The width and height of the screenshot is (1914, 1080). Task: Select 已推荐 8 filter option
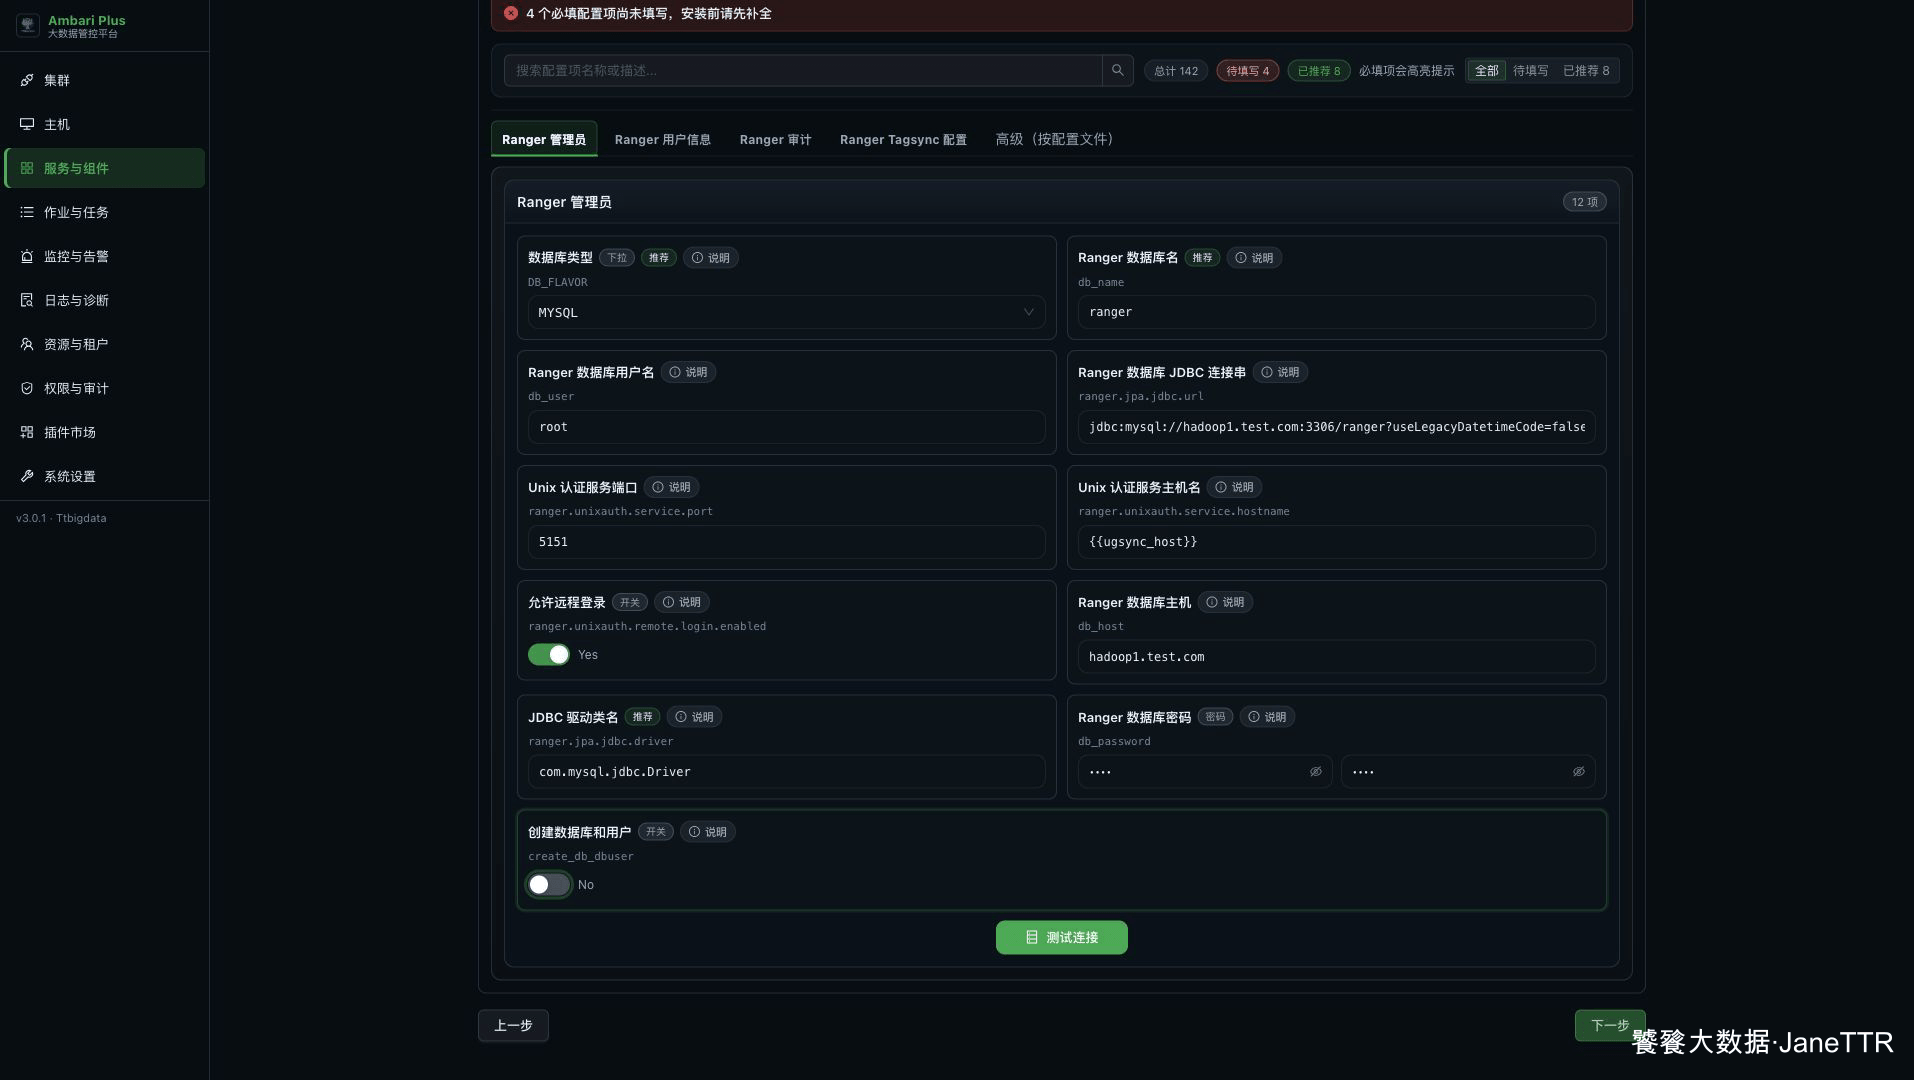[x=1586, y=71]
